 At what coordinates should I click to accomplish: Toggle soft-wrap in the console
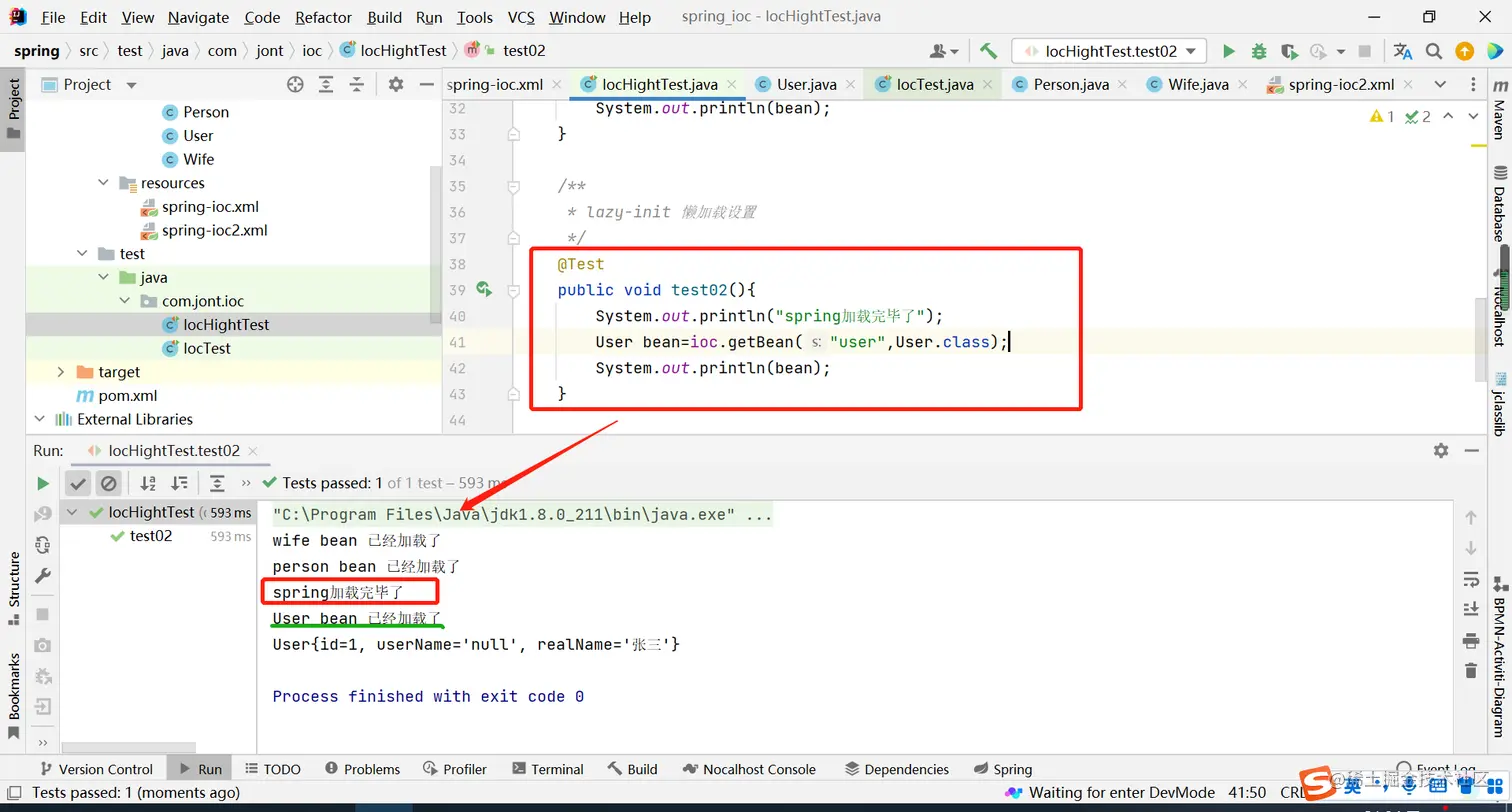pyautogui.click(x=1470, y=579)
